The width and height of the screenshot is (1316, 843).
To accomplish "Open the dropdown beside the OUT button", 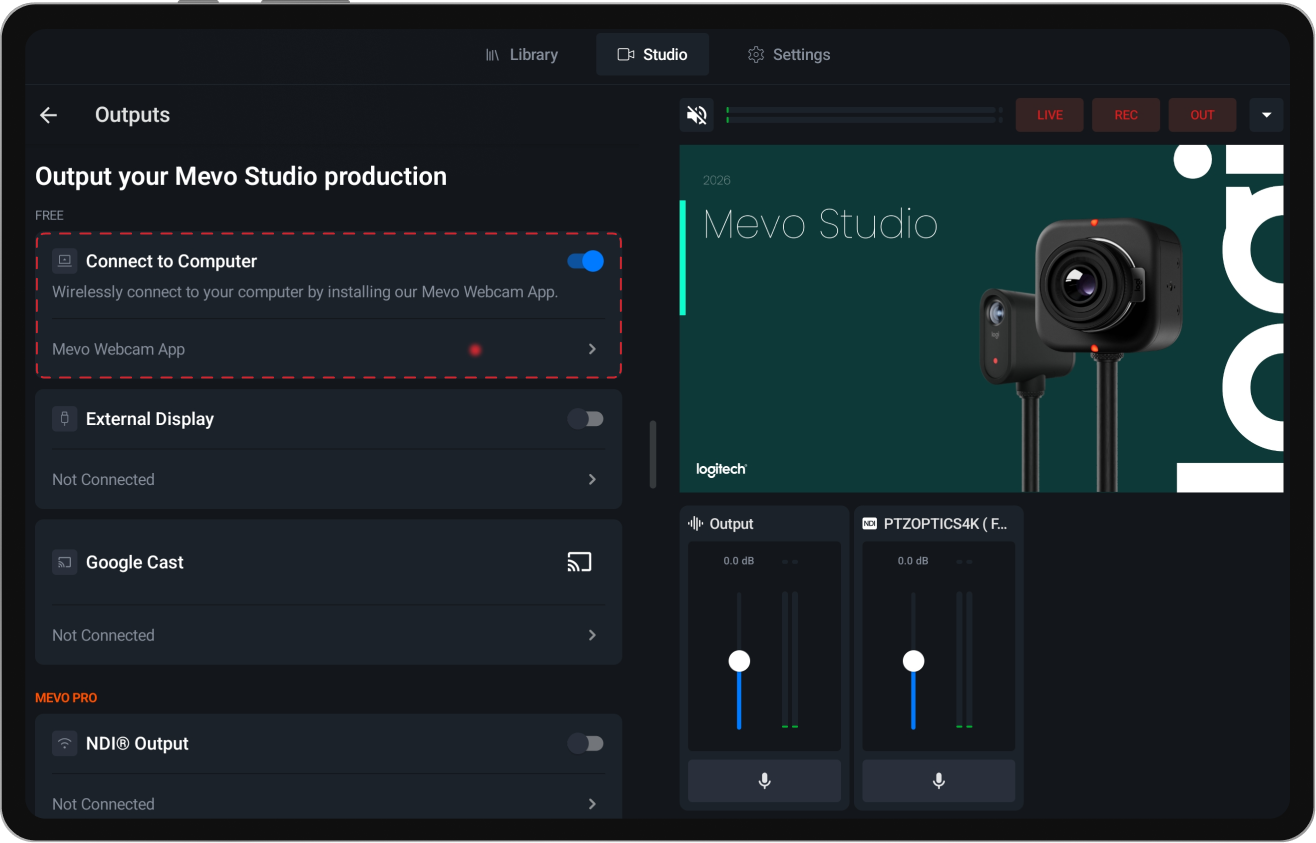I will pyautogui.click(x=1266, y=114).
